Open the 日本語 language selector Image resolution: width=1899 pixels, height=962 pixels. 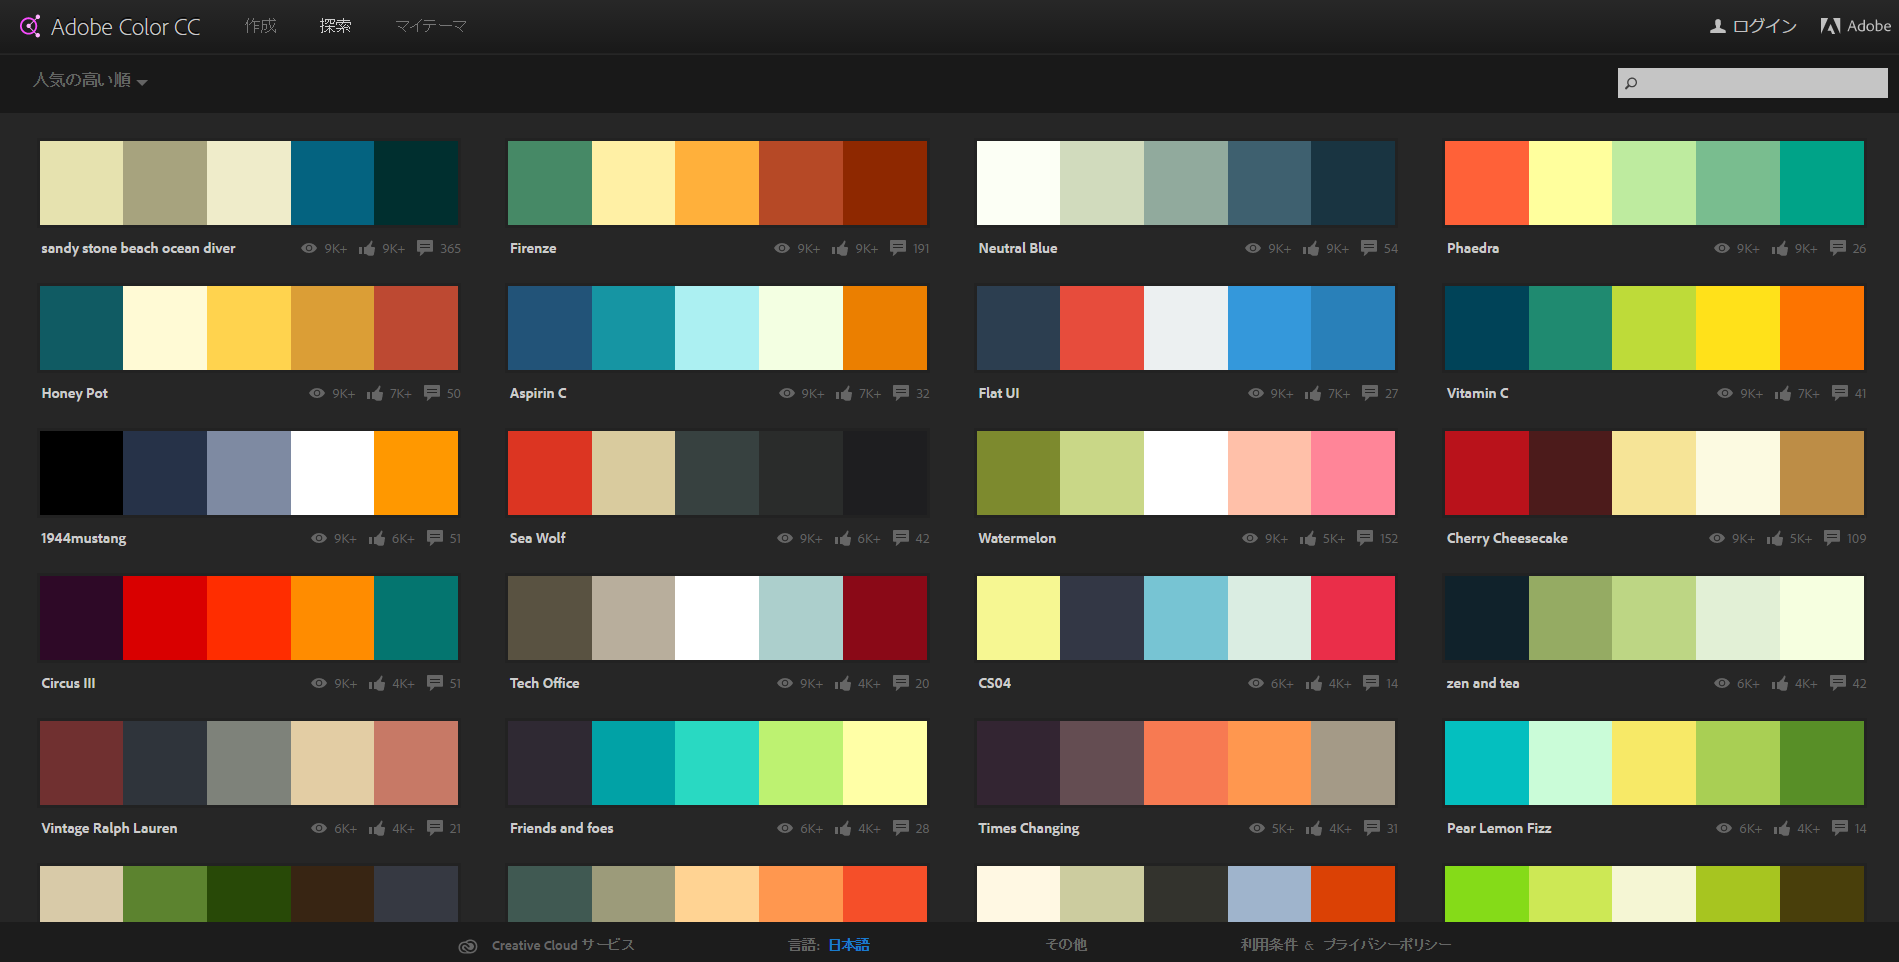click(848, 945)
